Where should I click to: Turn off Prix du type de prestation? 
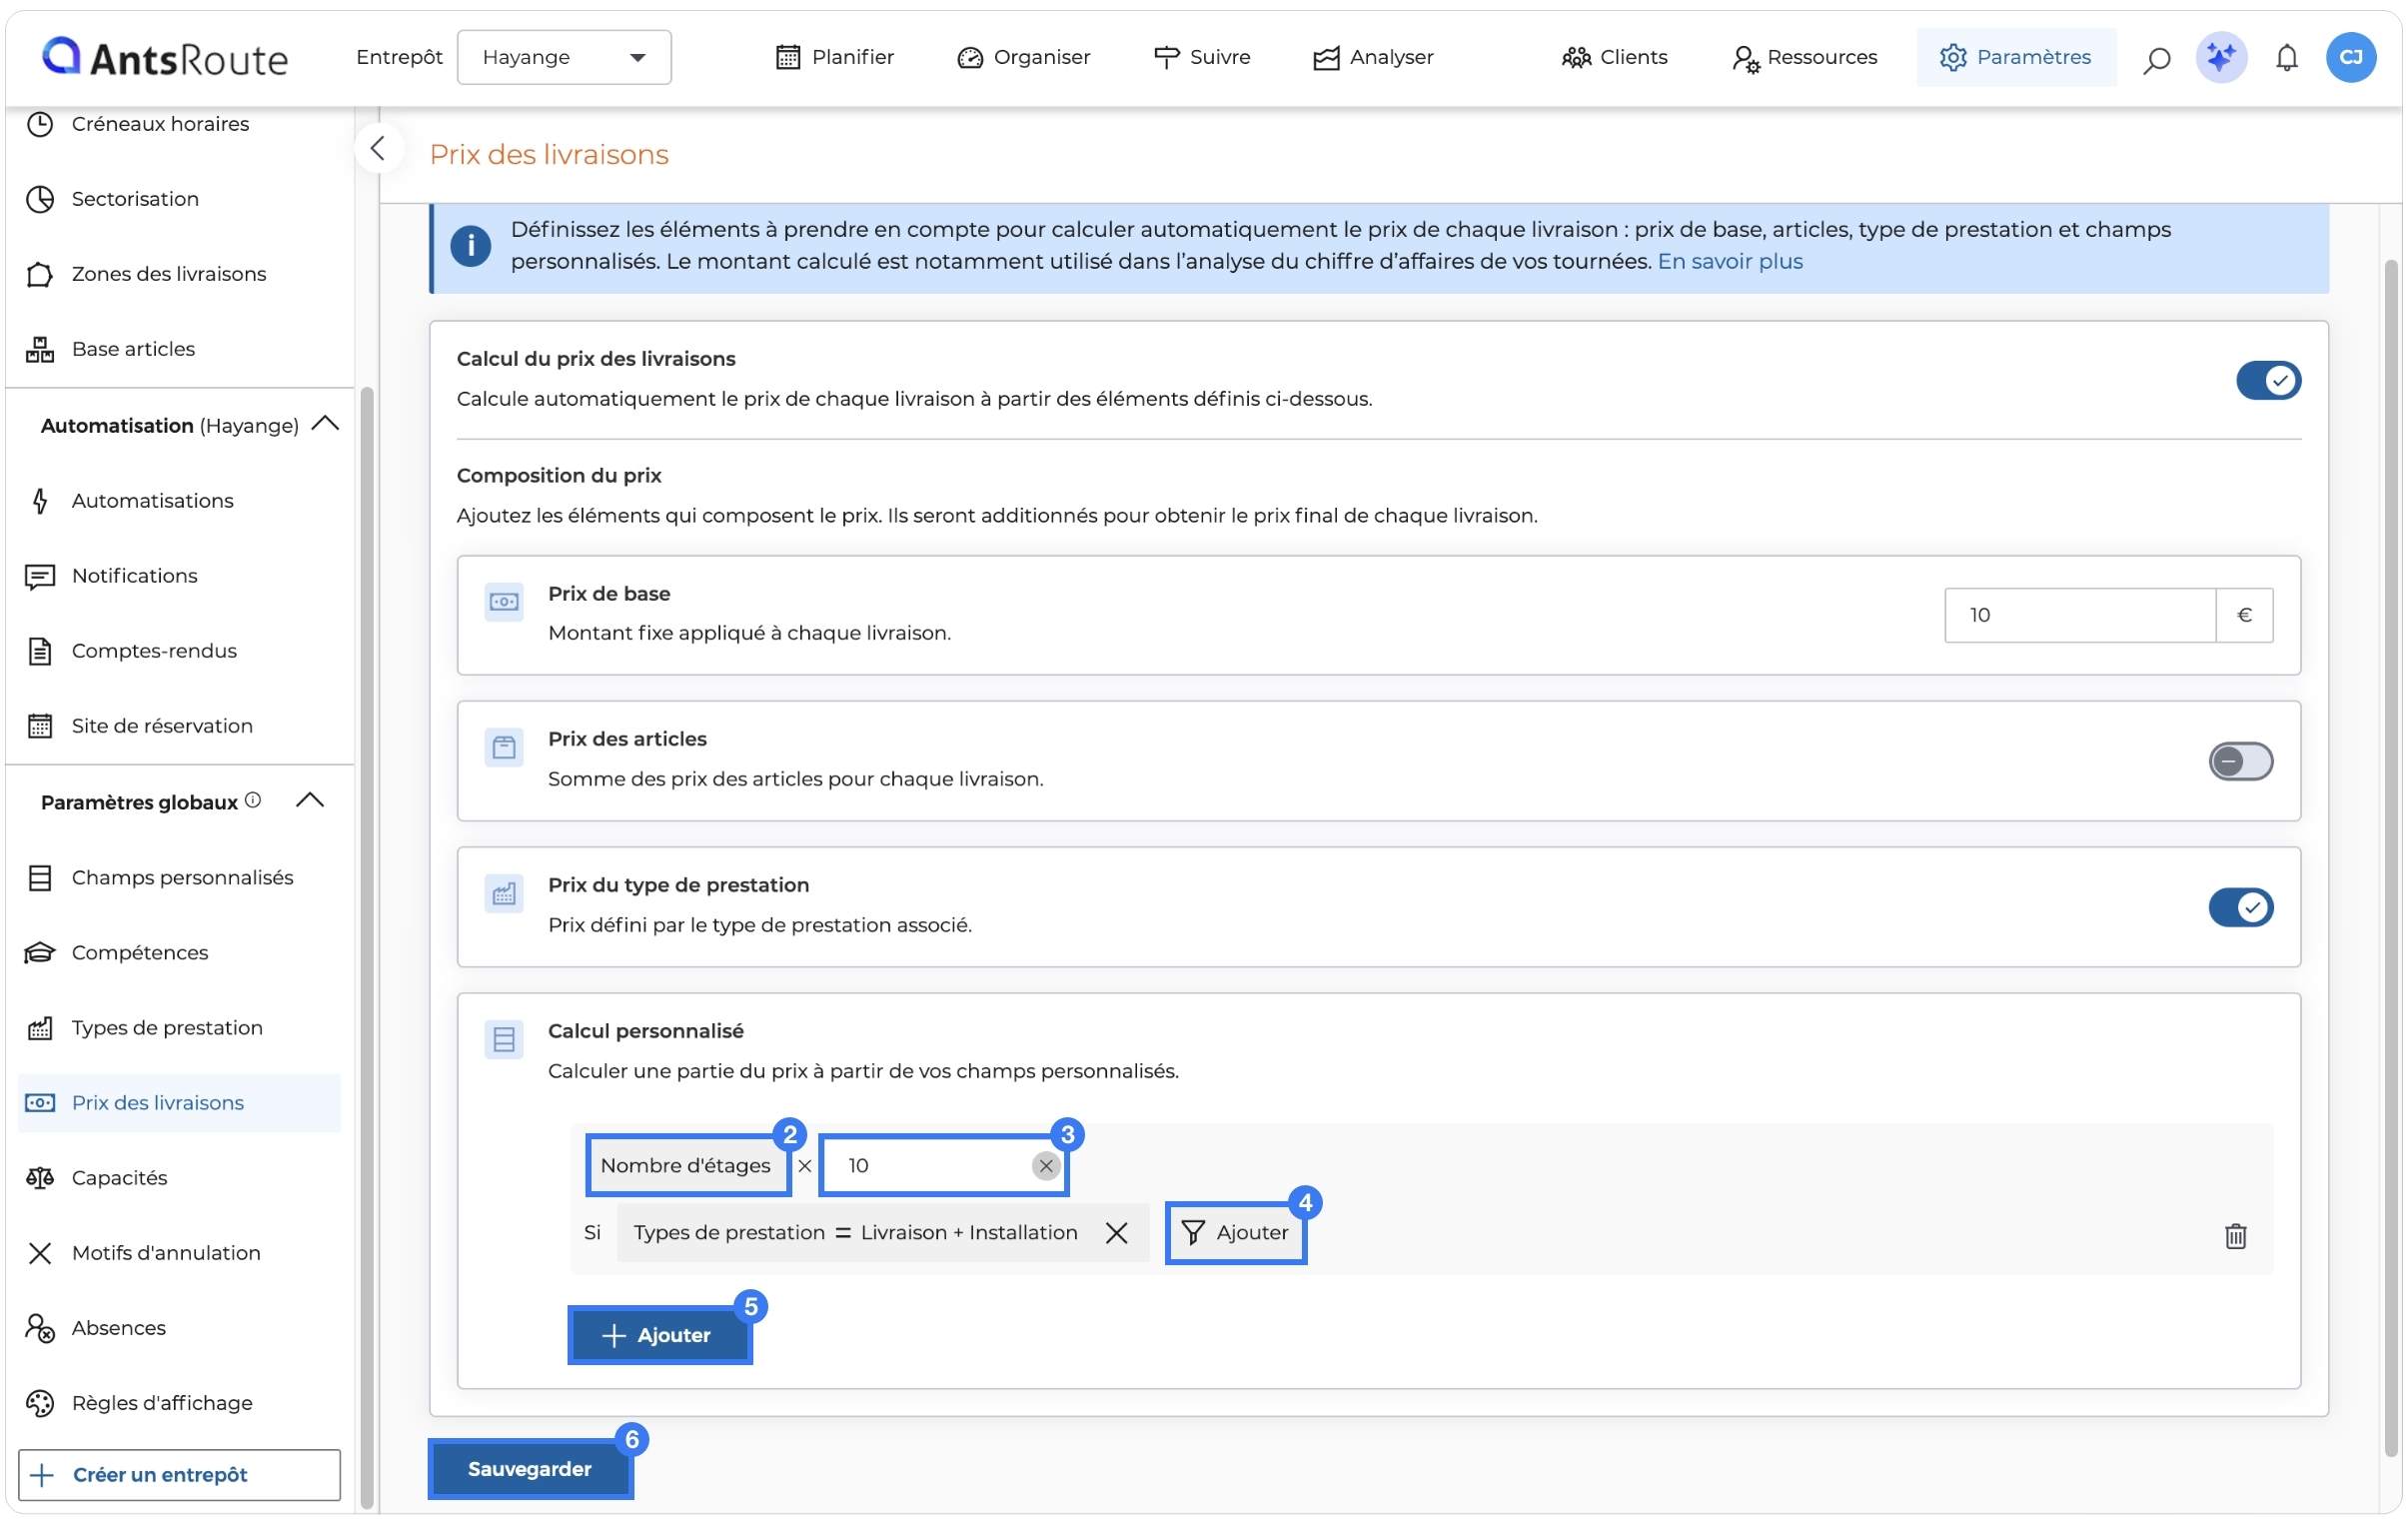click(x=2240, y=908)
